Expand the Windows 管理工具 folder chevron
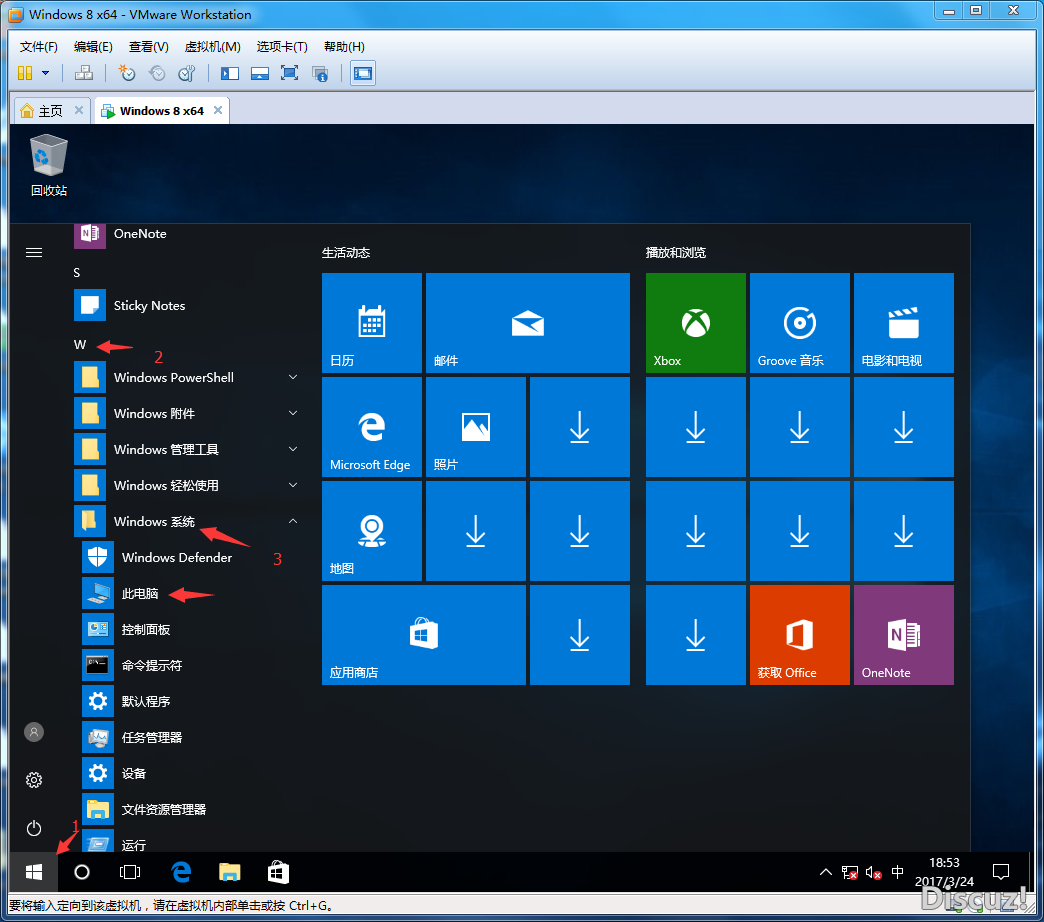The height and width of the screenshot is (922, 1044). coord(293,449)
